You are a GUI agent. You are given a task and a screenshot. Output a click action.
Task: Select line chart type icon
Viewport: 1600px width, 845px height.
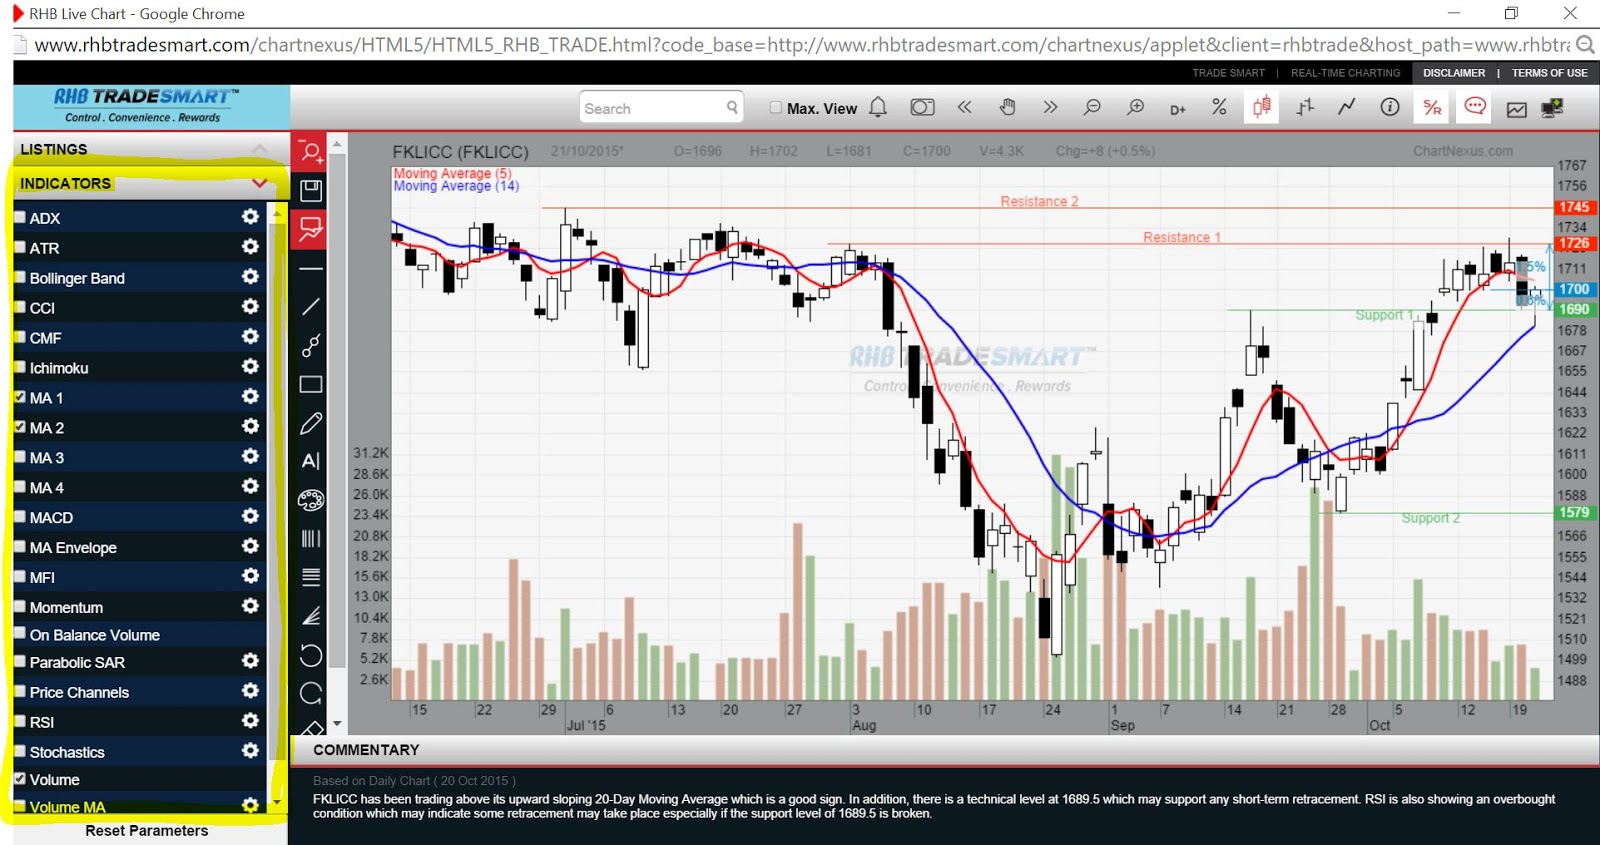(x=1347, y=107)
